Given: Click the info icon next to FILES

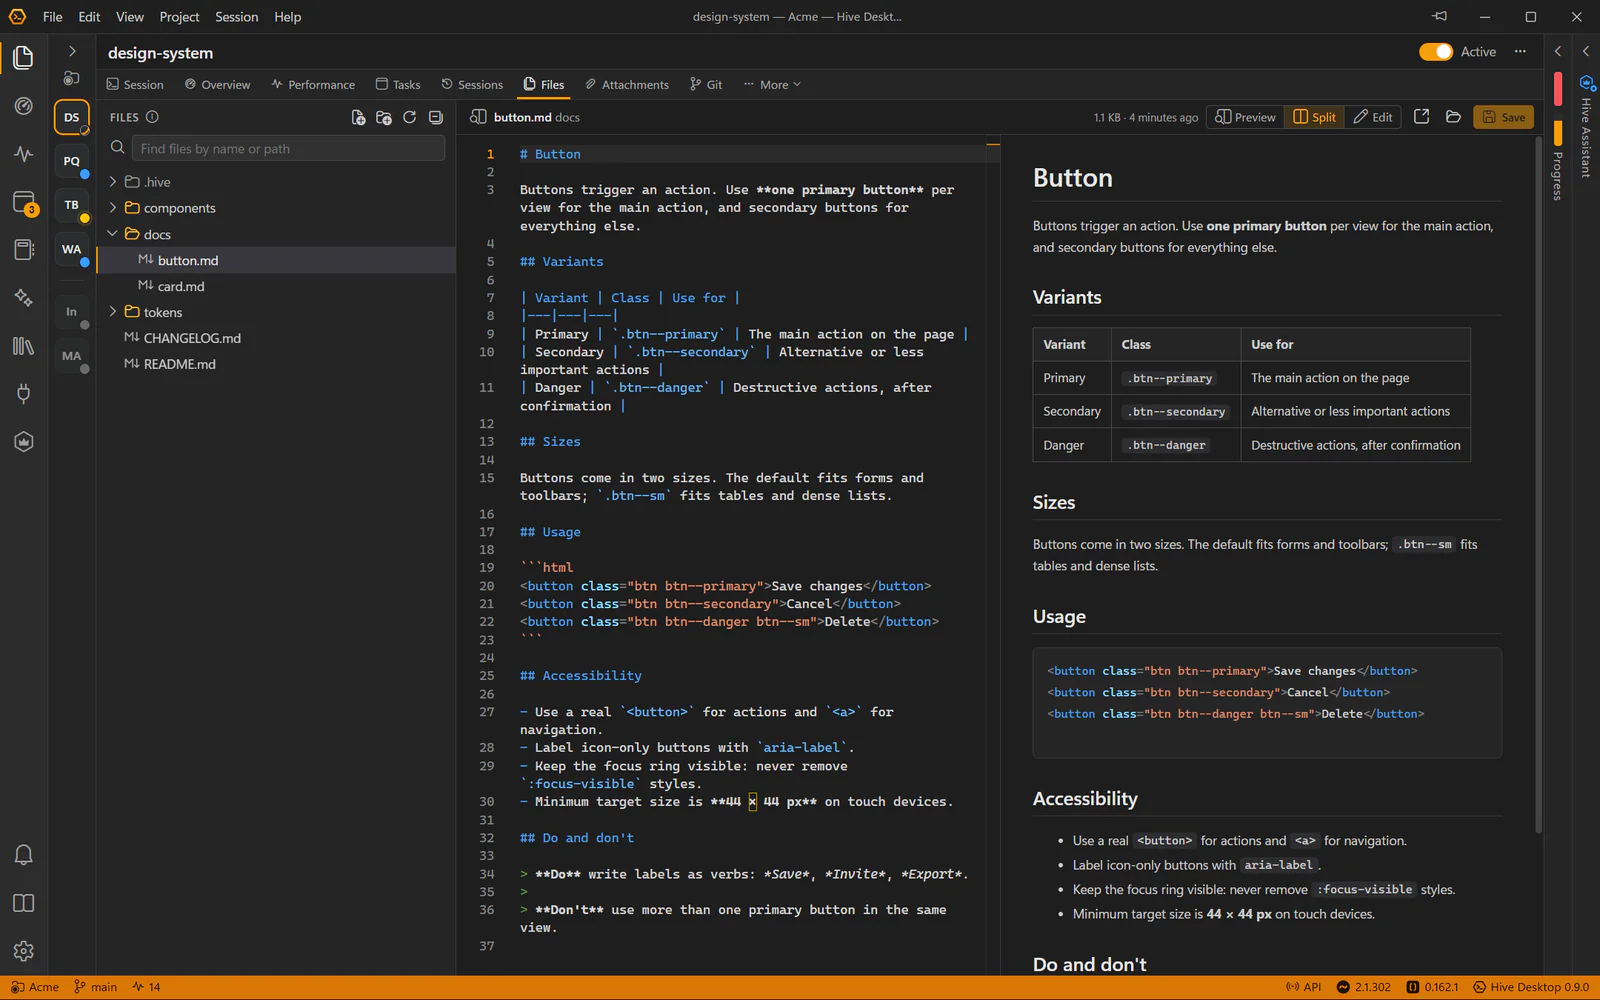Looking at the screenshot, I should tap(152, 117).
